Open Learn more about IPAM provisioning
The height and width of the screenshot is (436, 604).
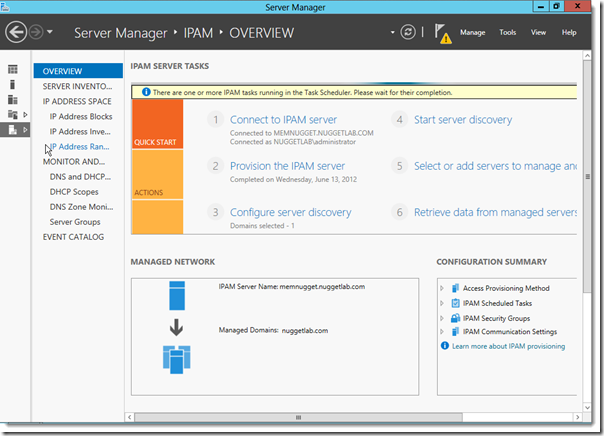(508, 346)
